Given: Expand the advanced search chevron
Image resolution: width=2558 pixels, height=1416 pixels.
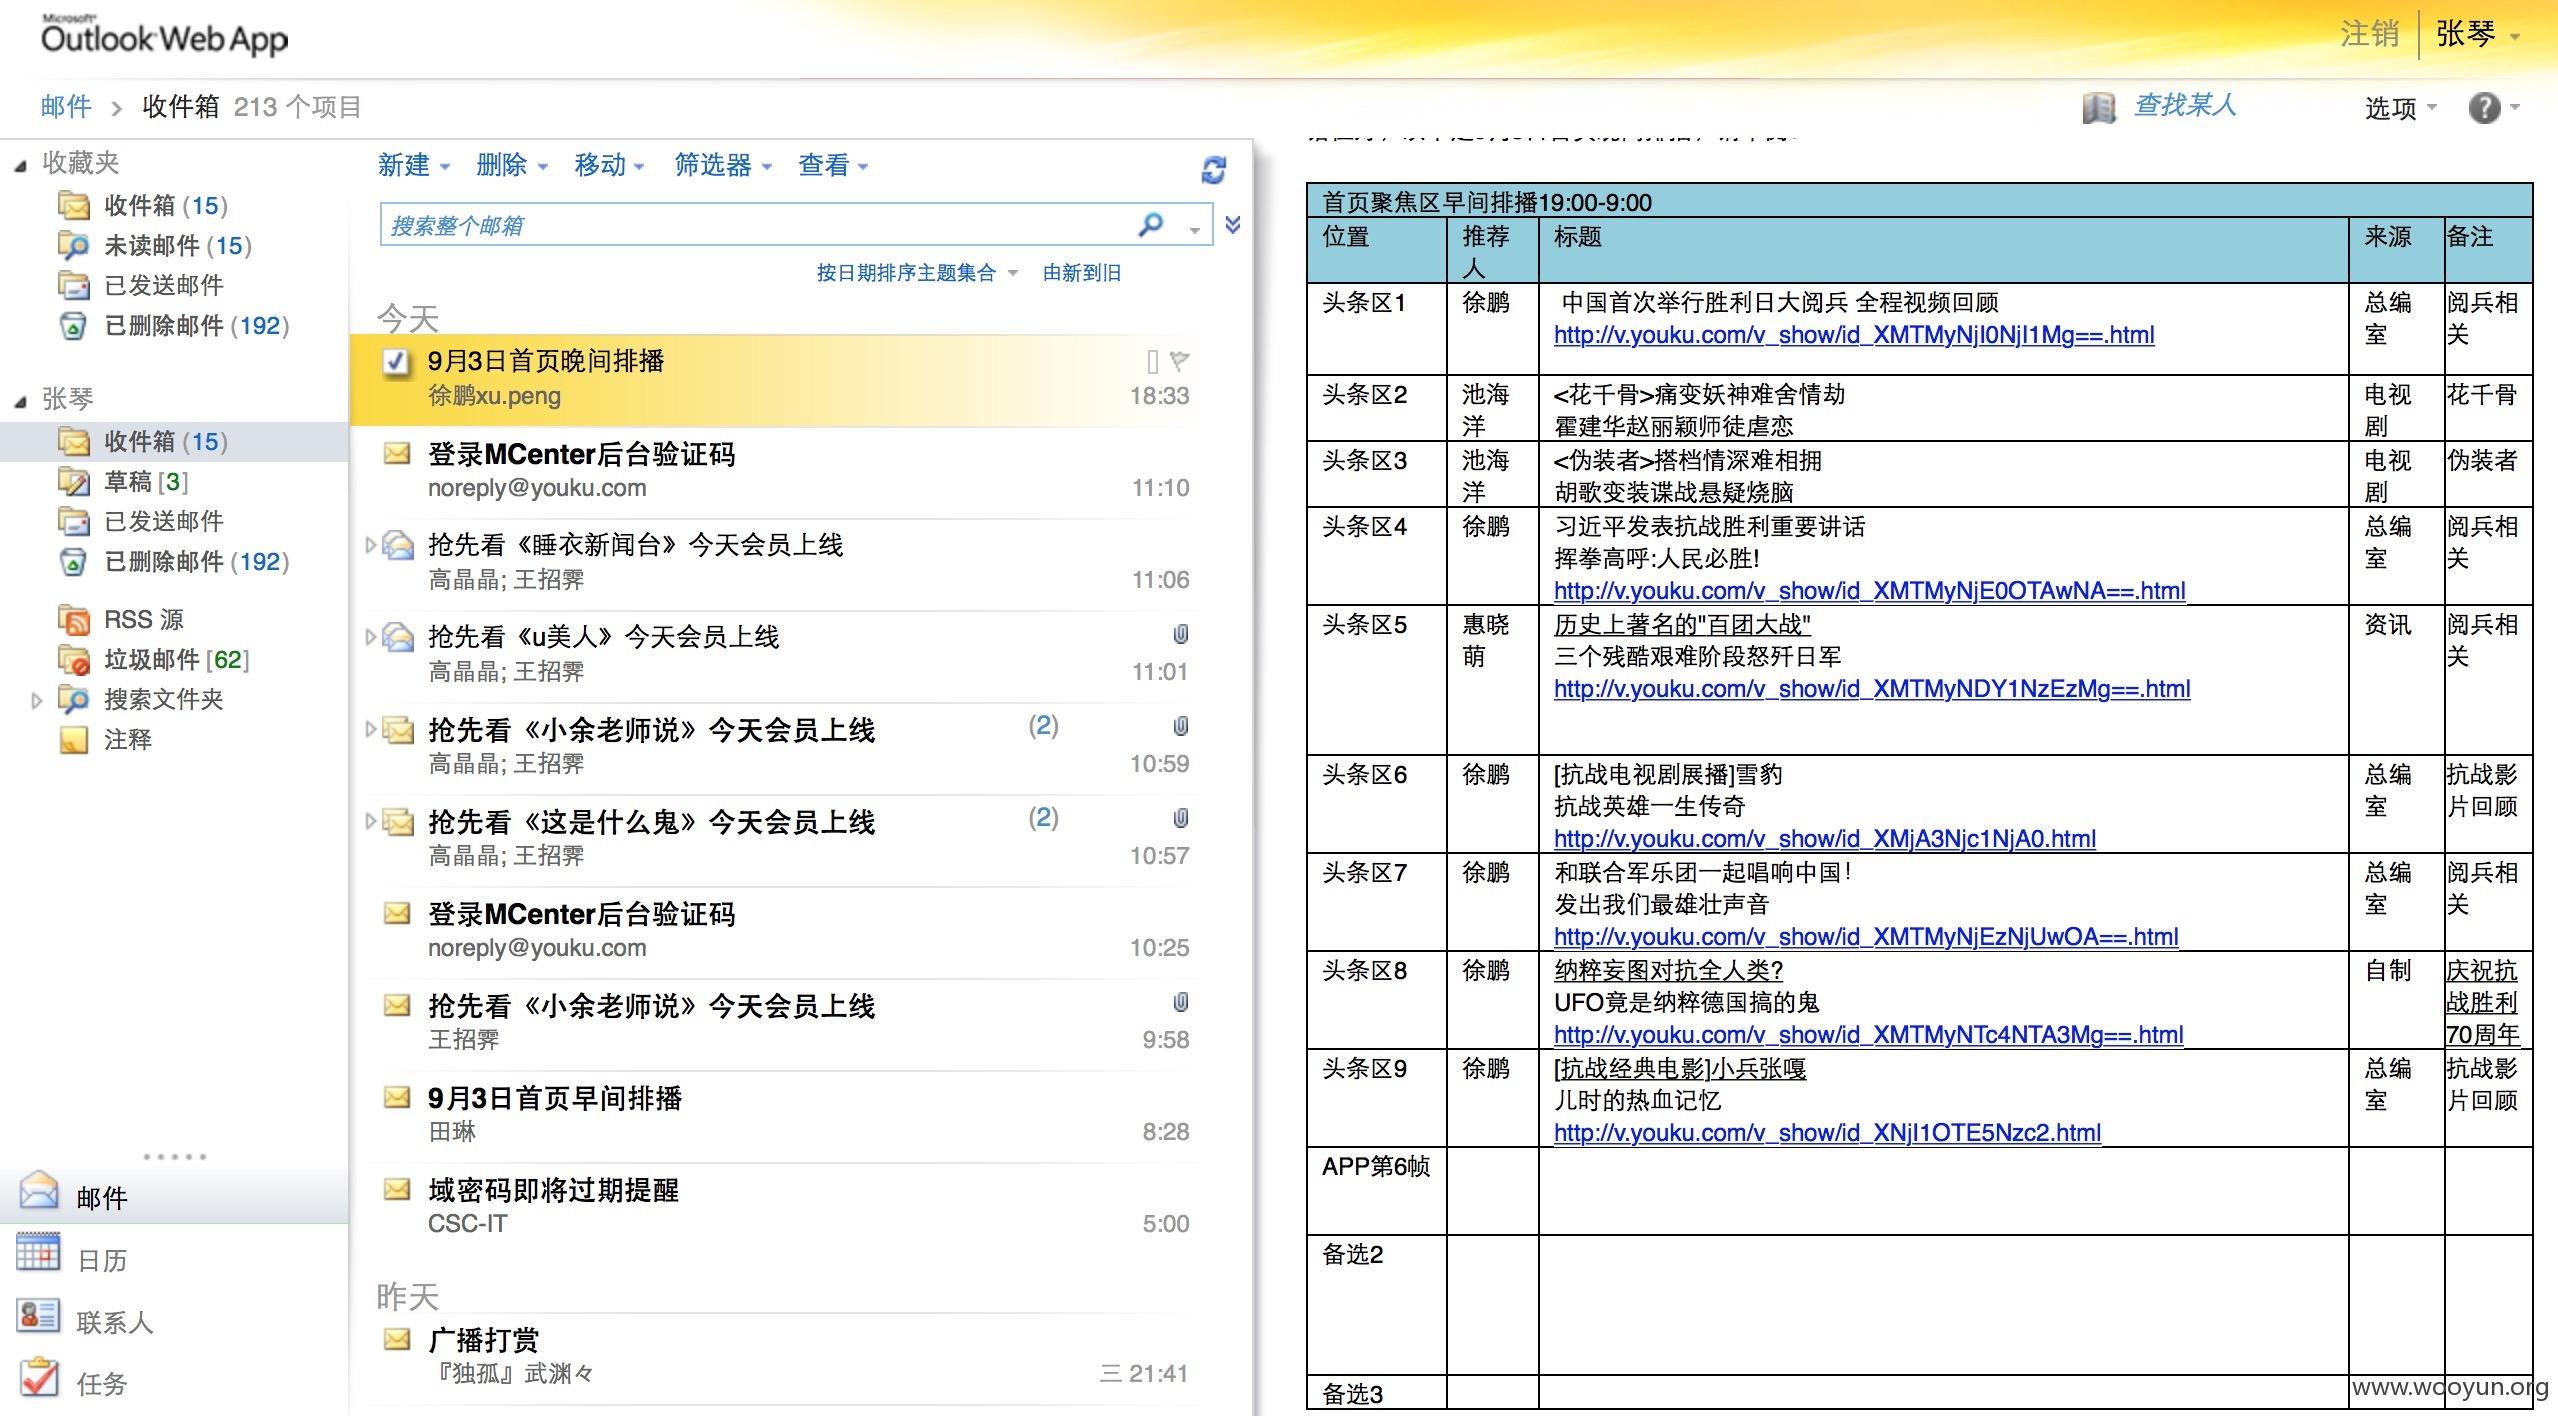Looking at the screenshot, I should [1233, 224].
